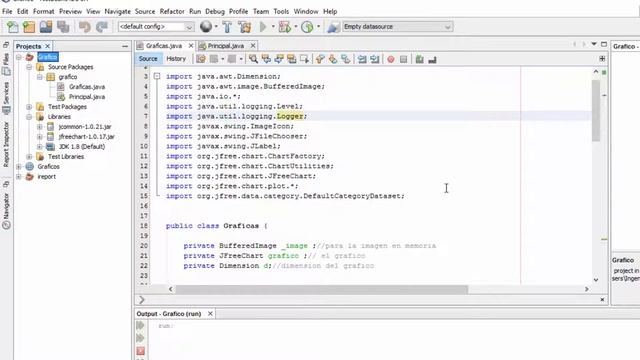Click the Comment code icon in editor toolbar
The width and height of the screenshot is (640, 360).
[420, 59]
